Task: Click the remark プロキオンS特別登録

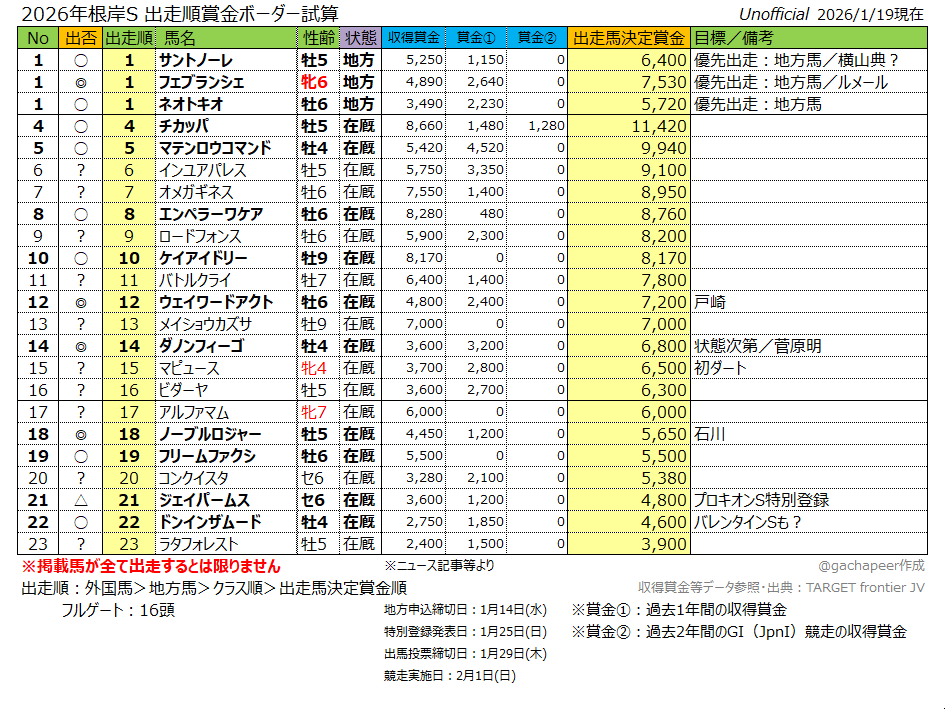Action: (x=761, y=500)
